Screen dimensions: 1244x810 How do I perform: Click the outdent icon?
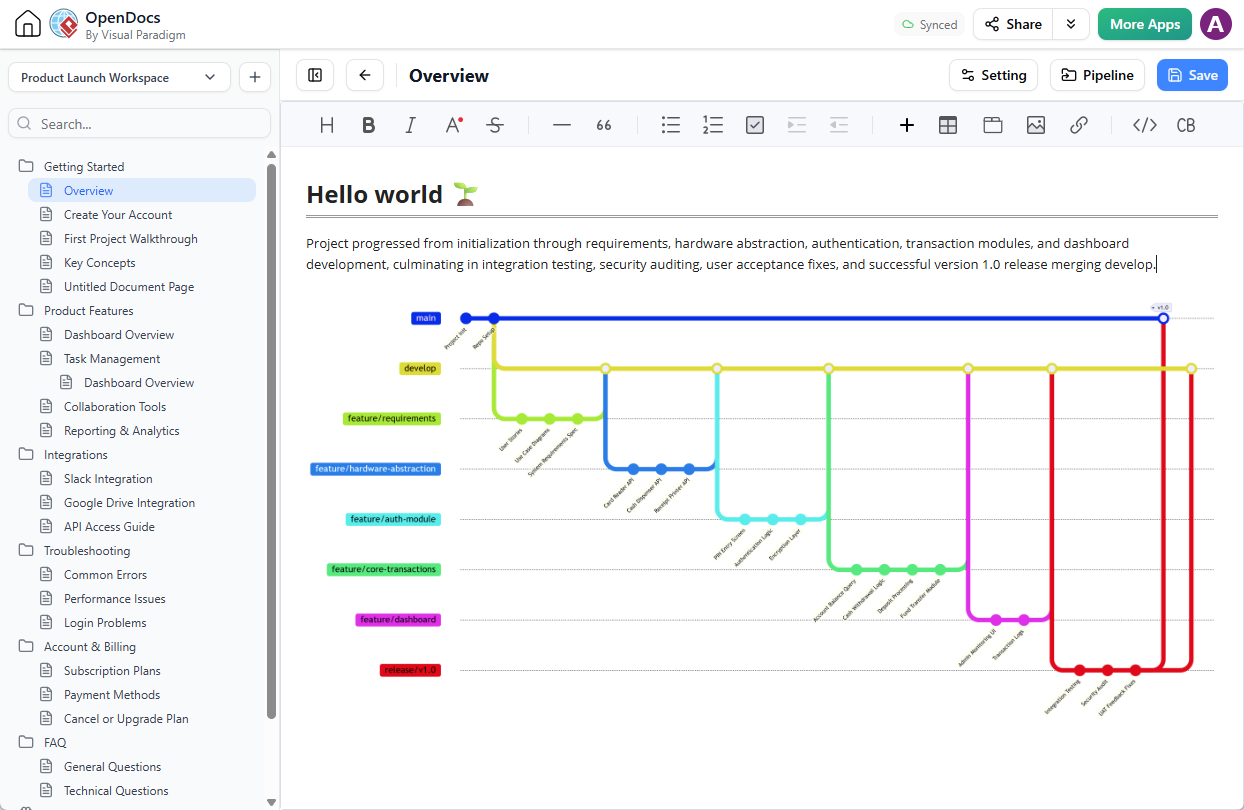(839, 125)
